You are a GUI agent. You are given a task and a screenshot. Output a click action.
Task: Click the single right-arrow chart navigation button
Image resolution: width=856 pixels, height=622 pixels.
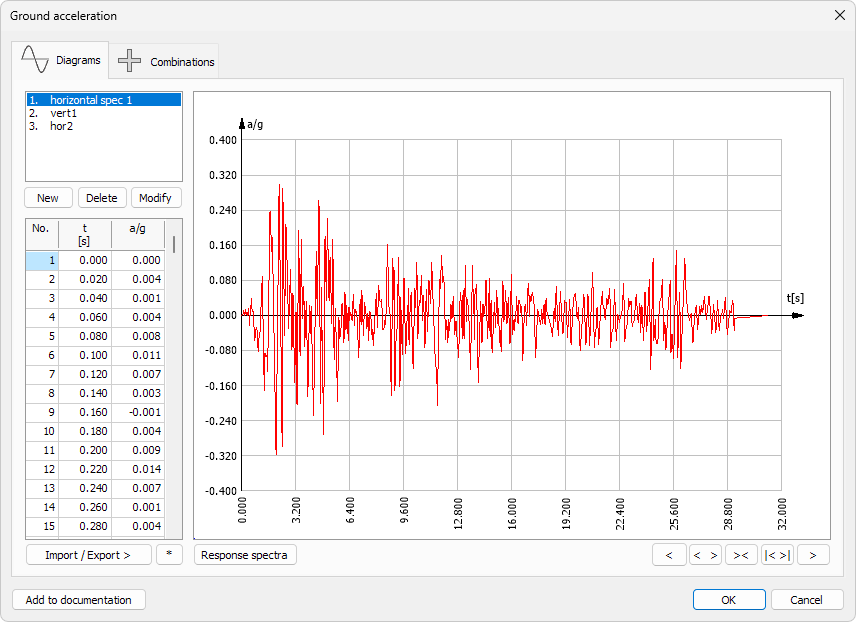[813, 554]
